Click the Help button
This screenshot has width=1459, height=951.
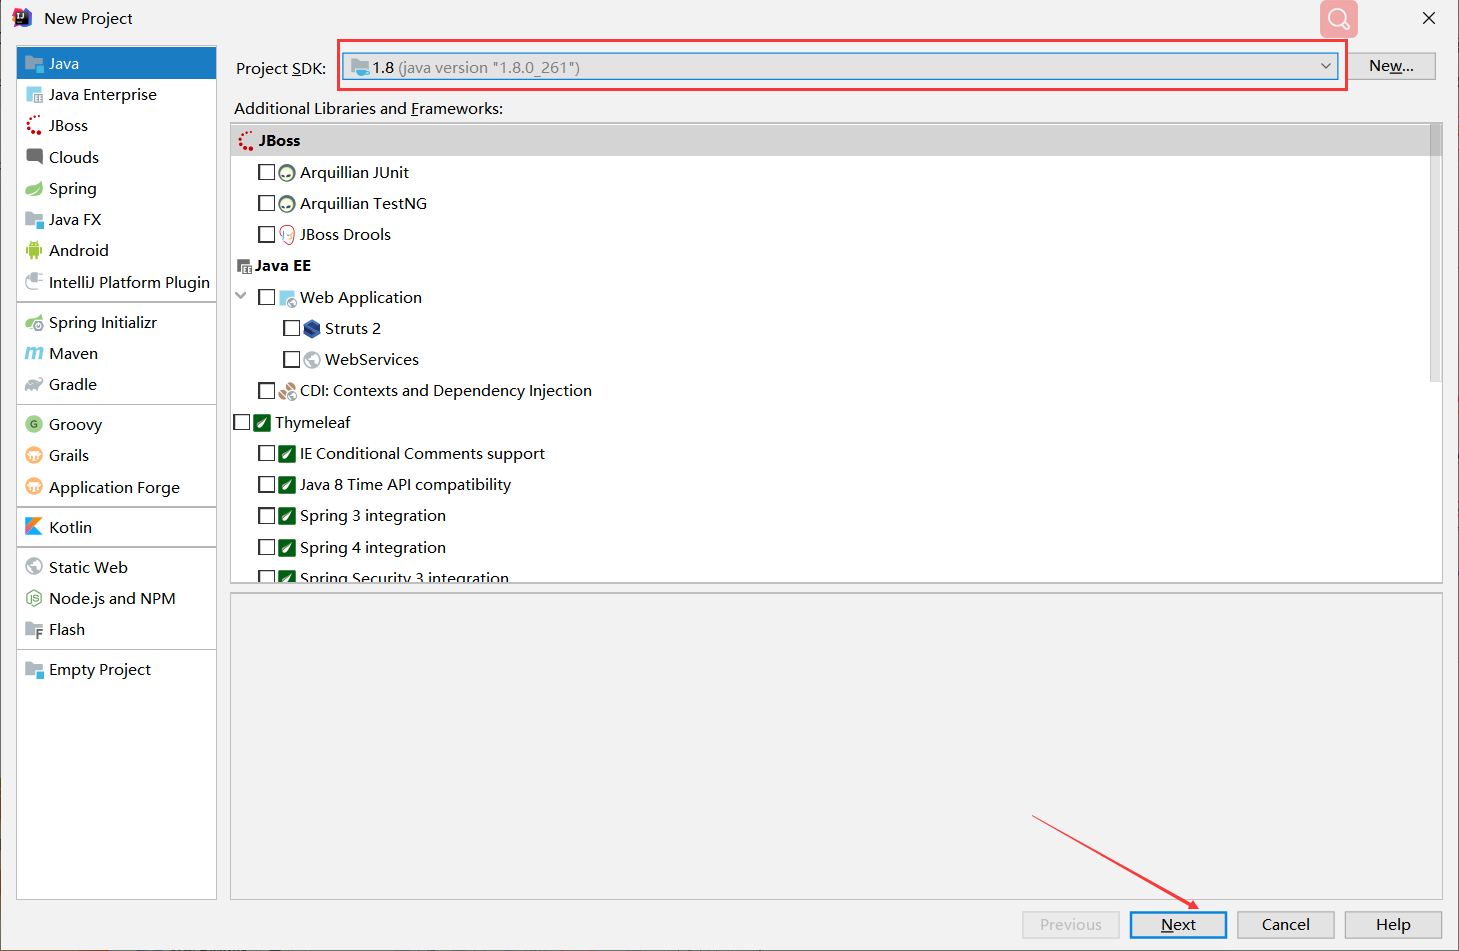[1393, 925]
